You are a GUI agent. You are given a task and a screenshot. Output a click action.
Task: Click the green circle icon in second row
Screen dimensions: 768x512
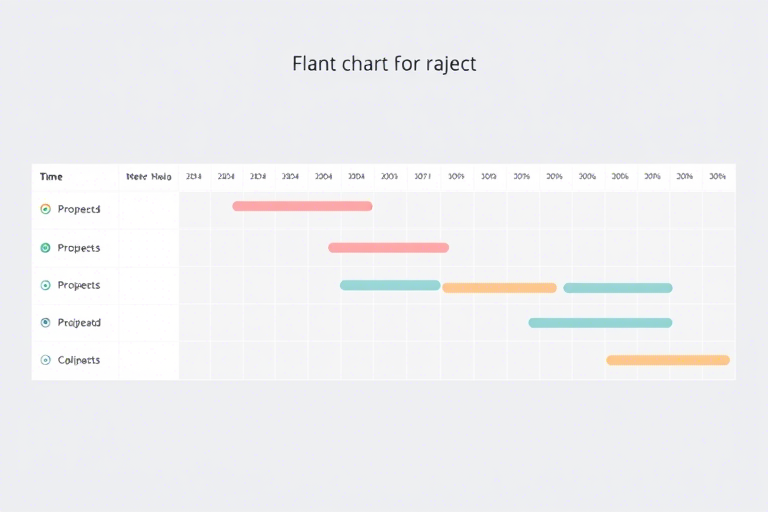(46, 248)
